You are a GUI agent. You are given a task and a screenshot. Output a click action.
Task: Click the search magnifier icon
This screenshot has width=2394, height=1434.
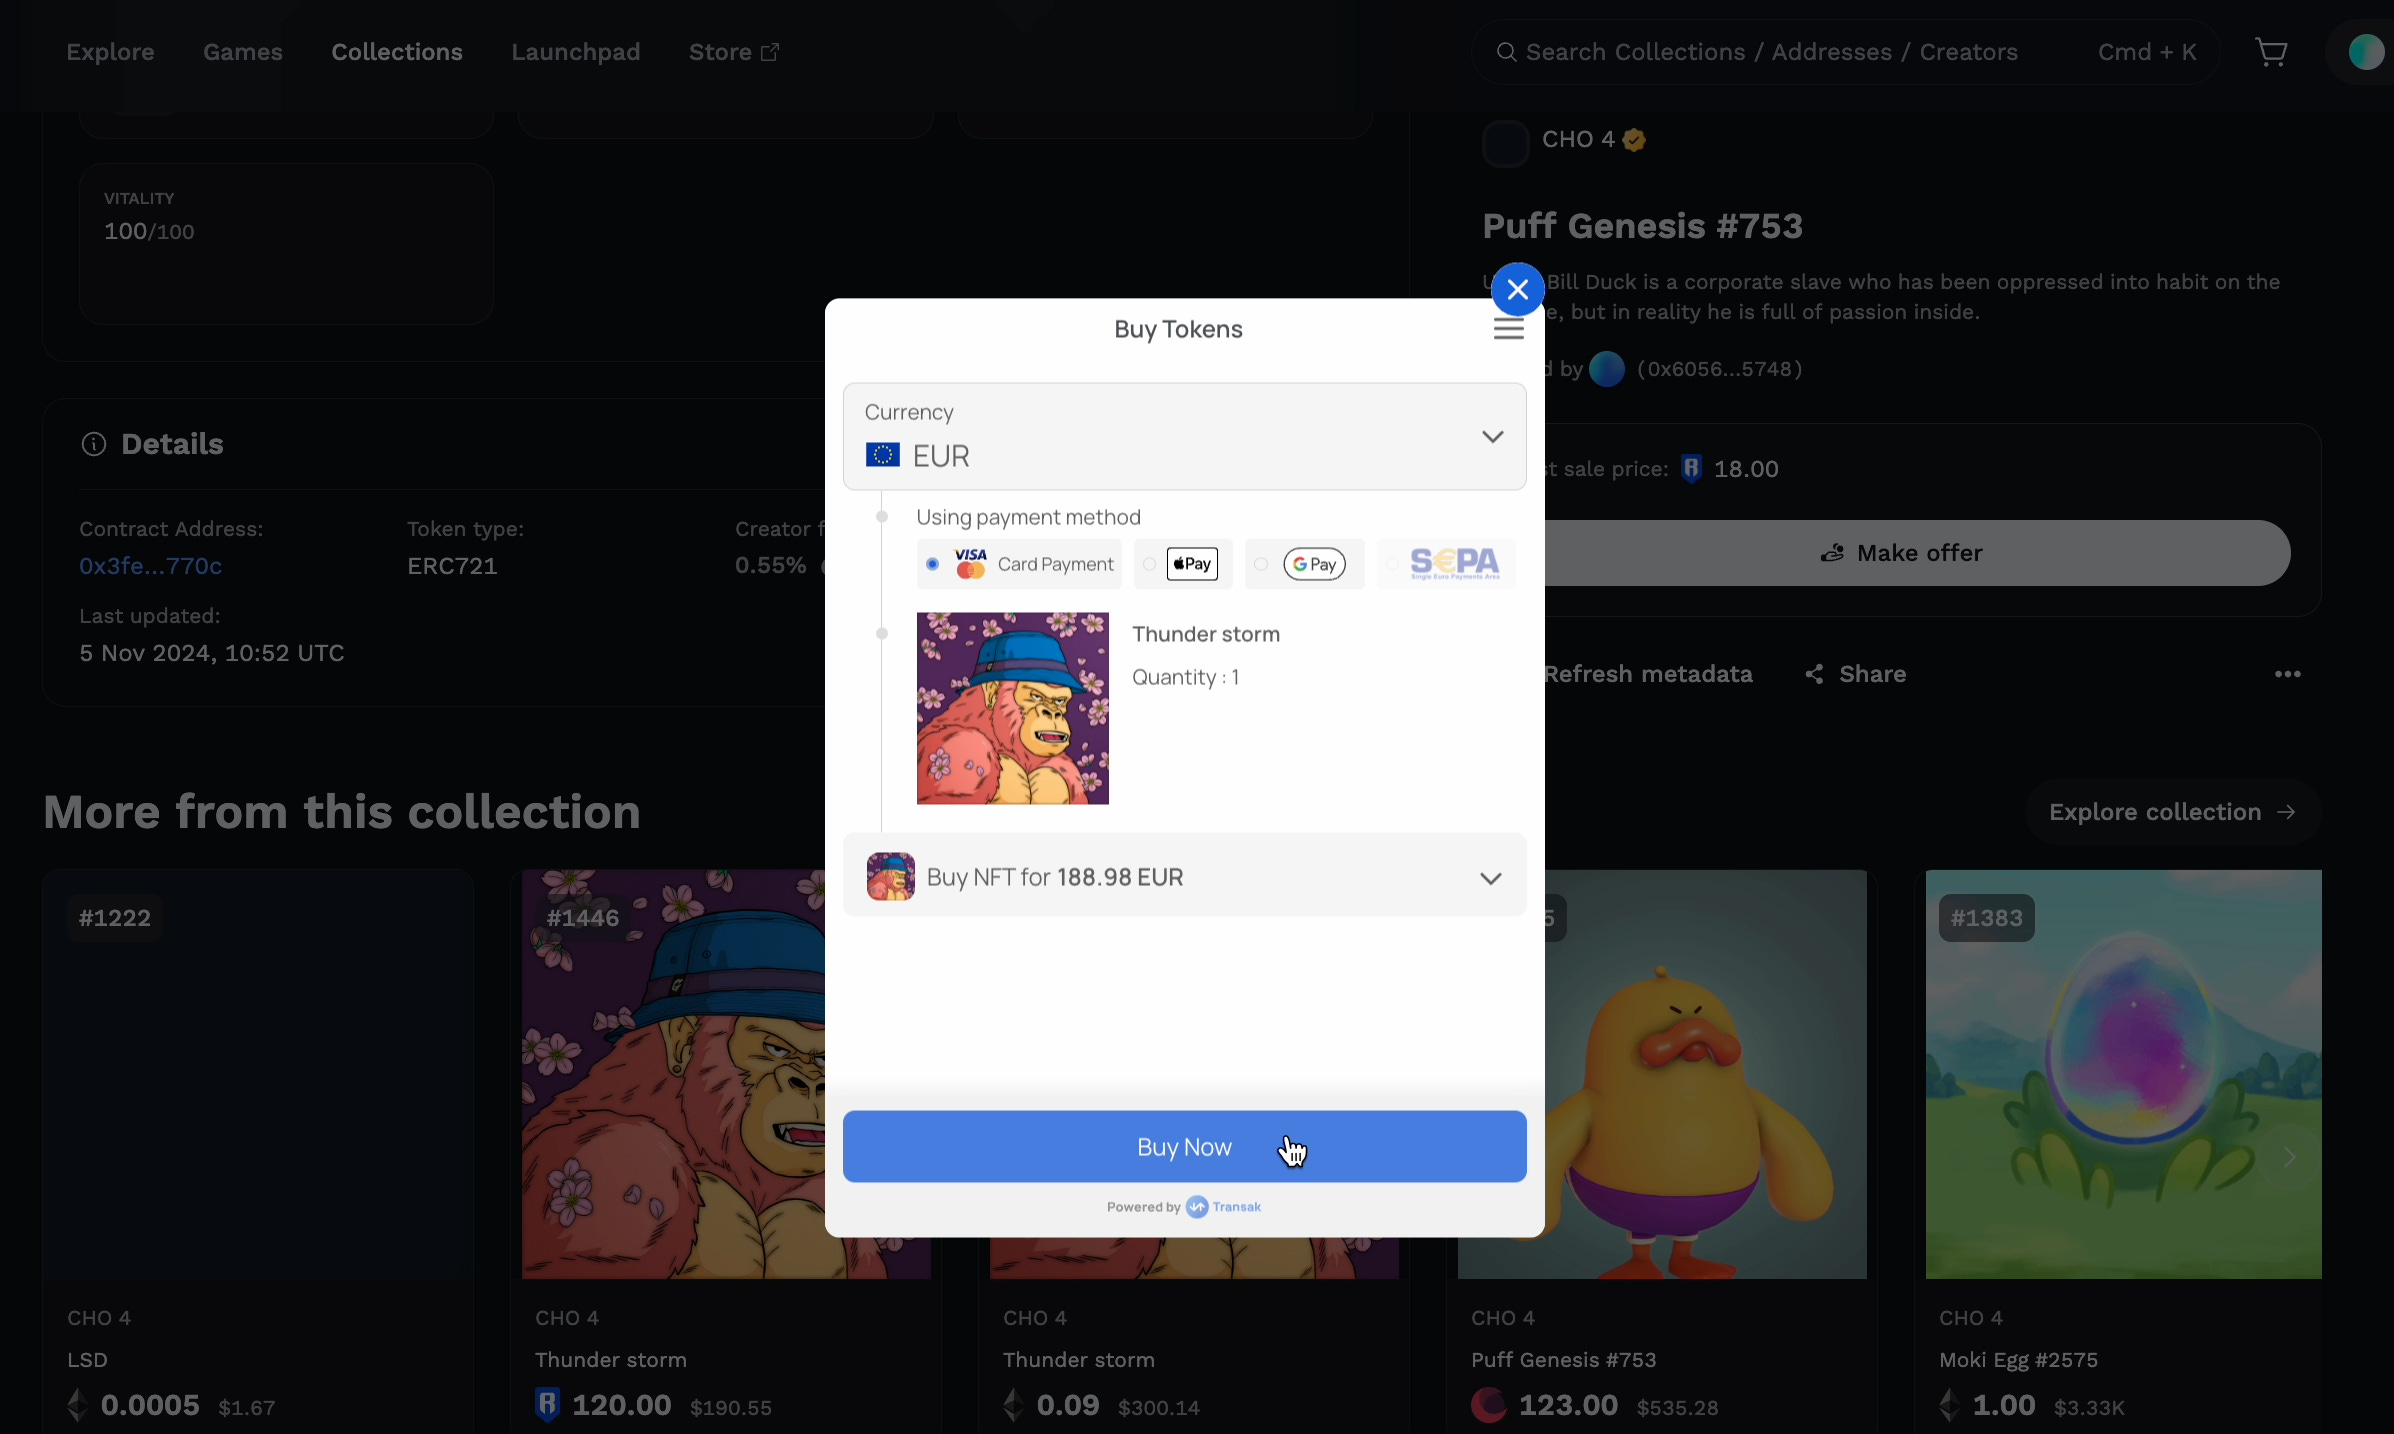coord(1506,52)
